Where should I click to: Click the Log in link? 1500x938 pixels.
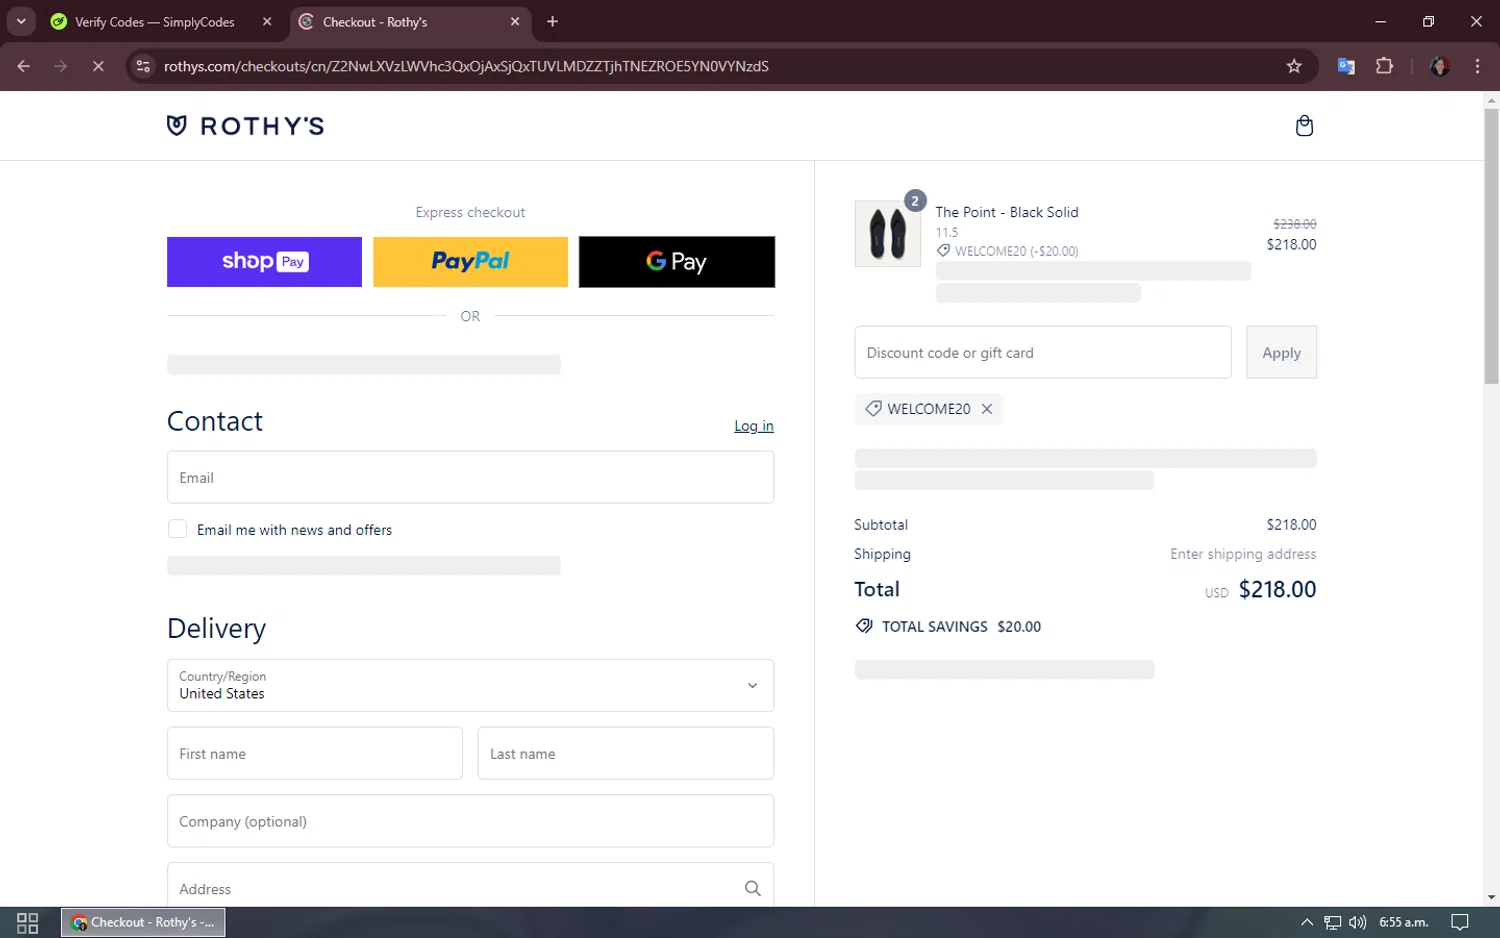pyautogui.click(x=754, y=426)
